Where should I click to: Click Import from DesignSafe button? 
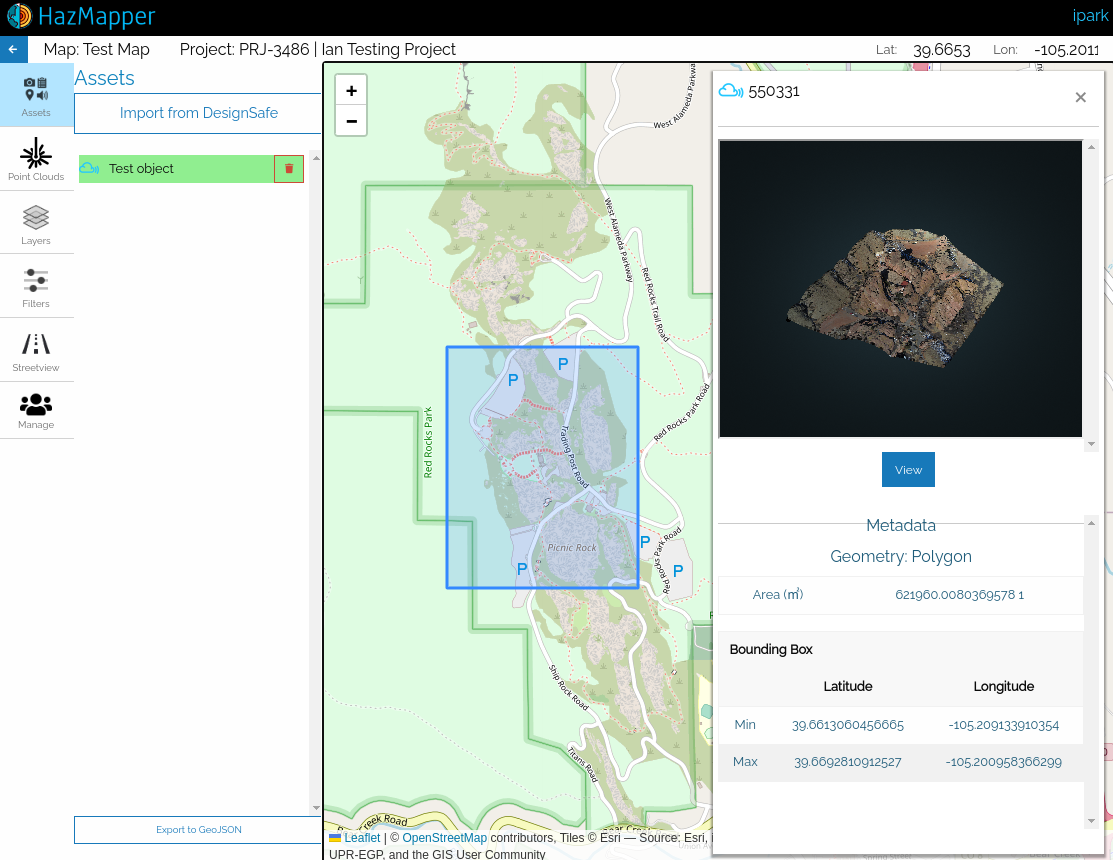198,113
